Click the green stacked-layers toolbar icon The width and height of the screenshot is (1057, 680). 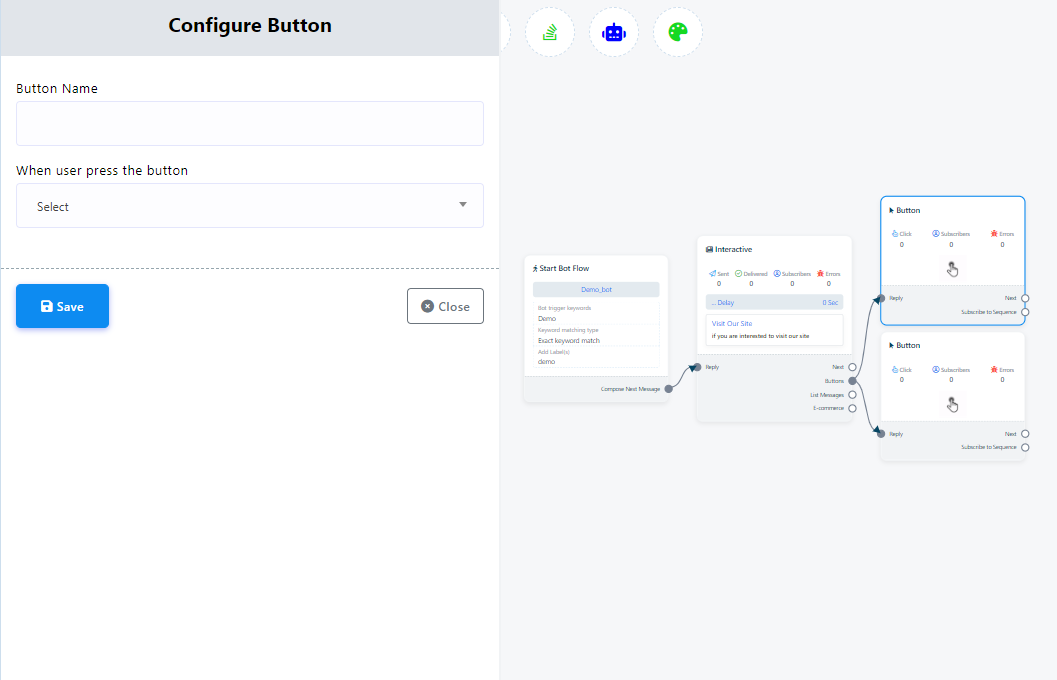point(549,32)
